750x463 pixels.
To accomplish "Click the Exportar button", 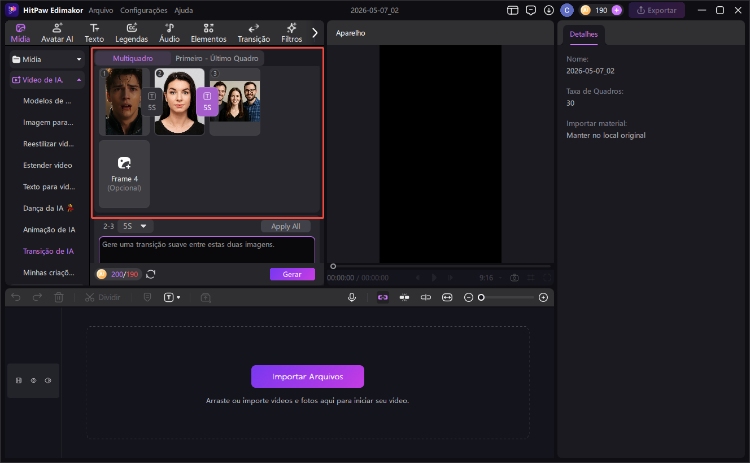I will pyautogui.click(x=657, y=10).
